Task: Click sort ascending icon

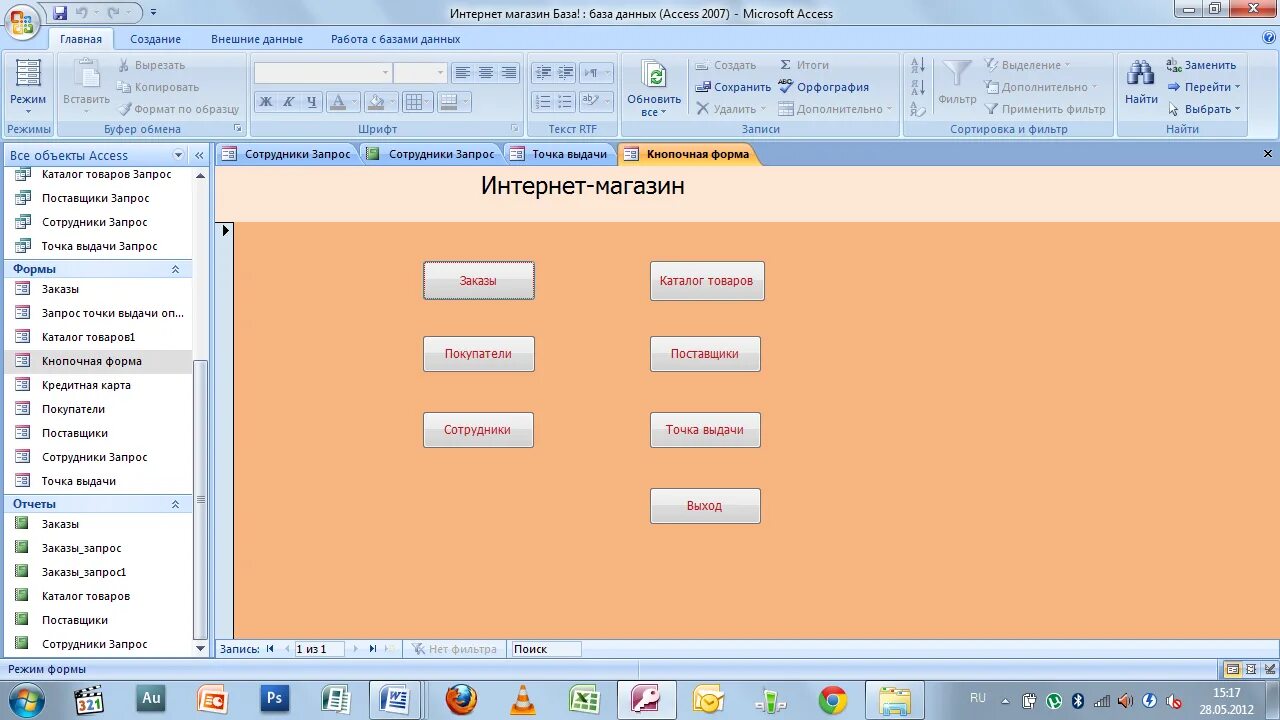Action: [x=918, y=65]
